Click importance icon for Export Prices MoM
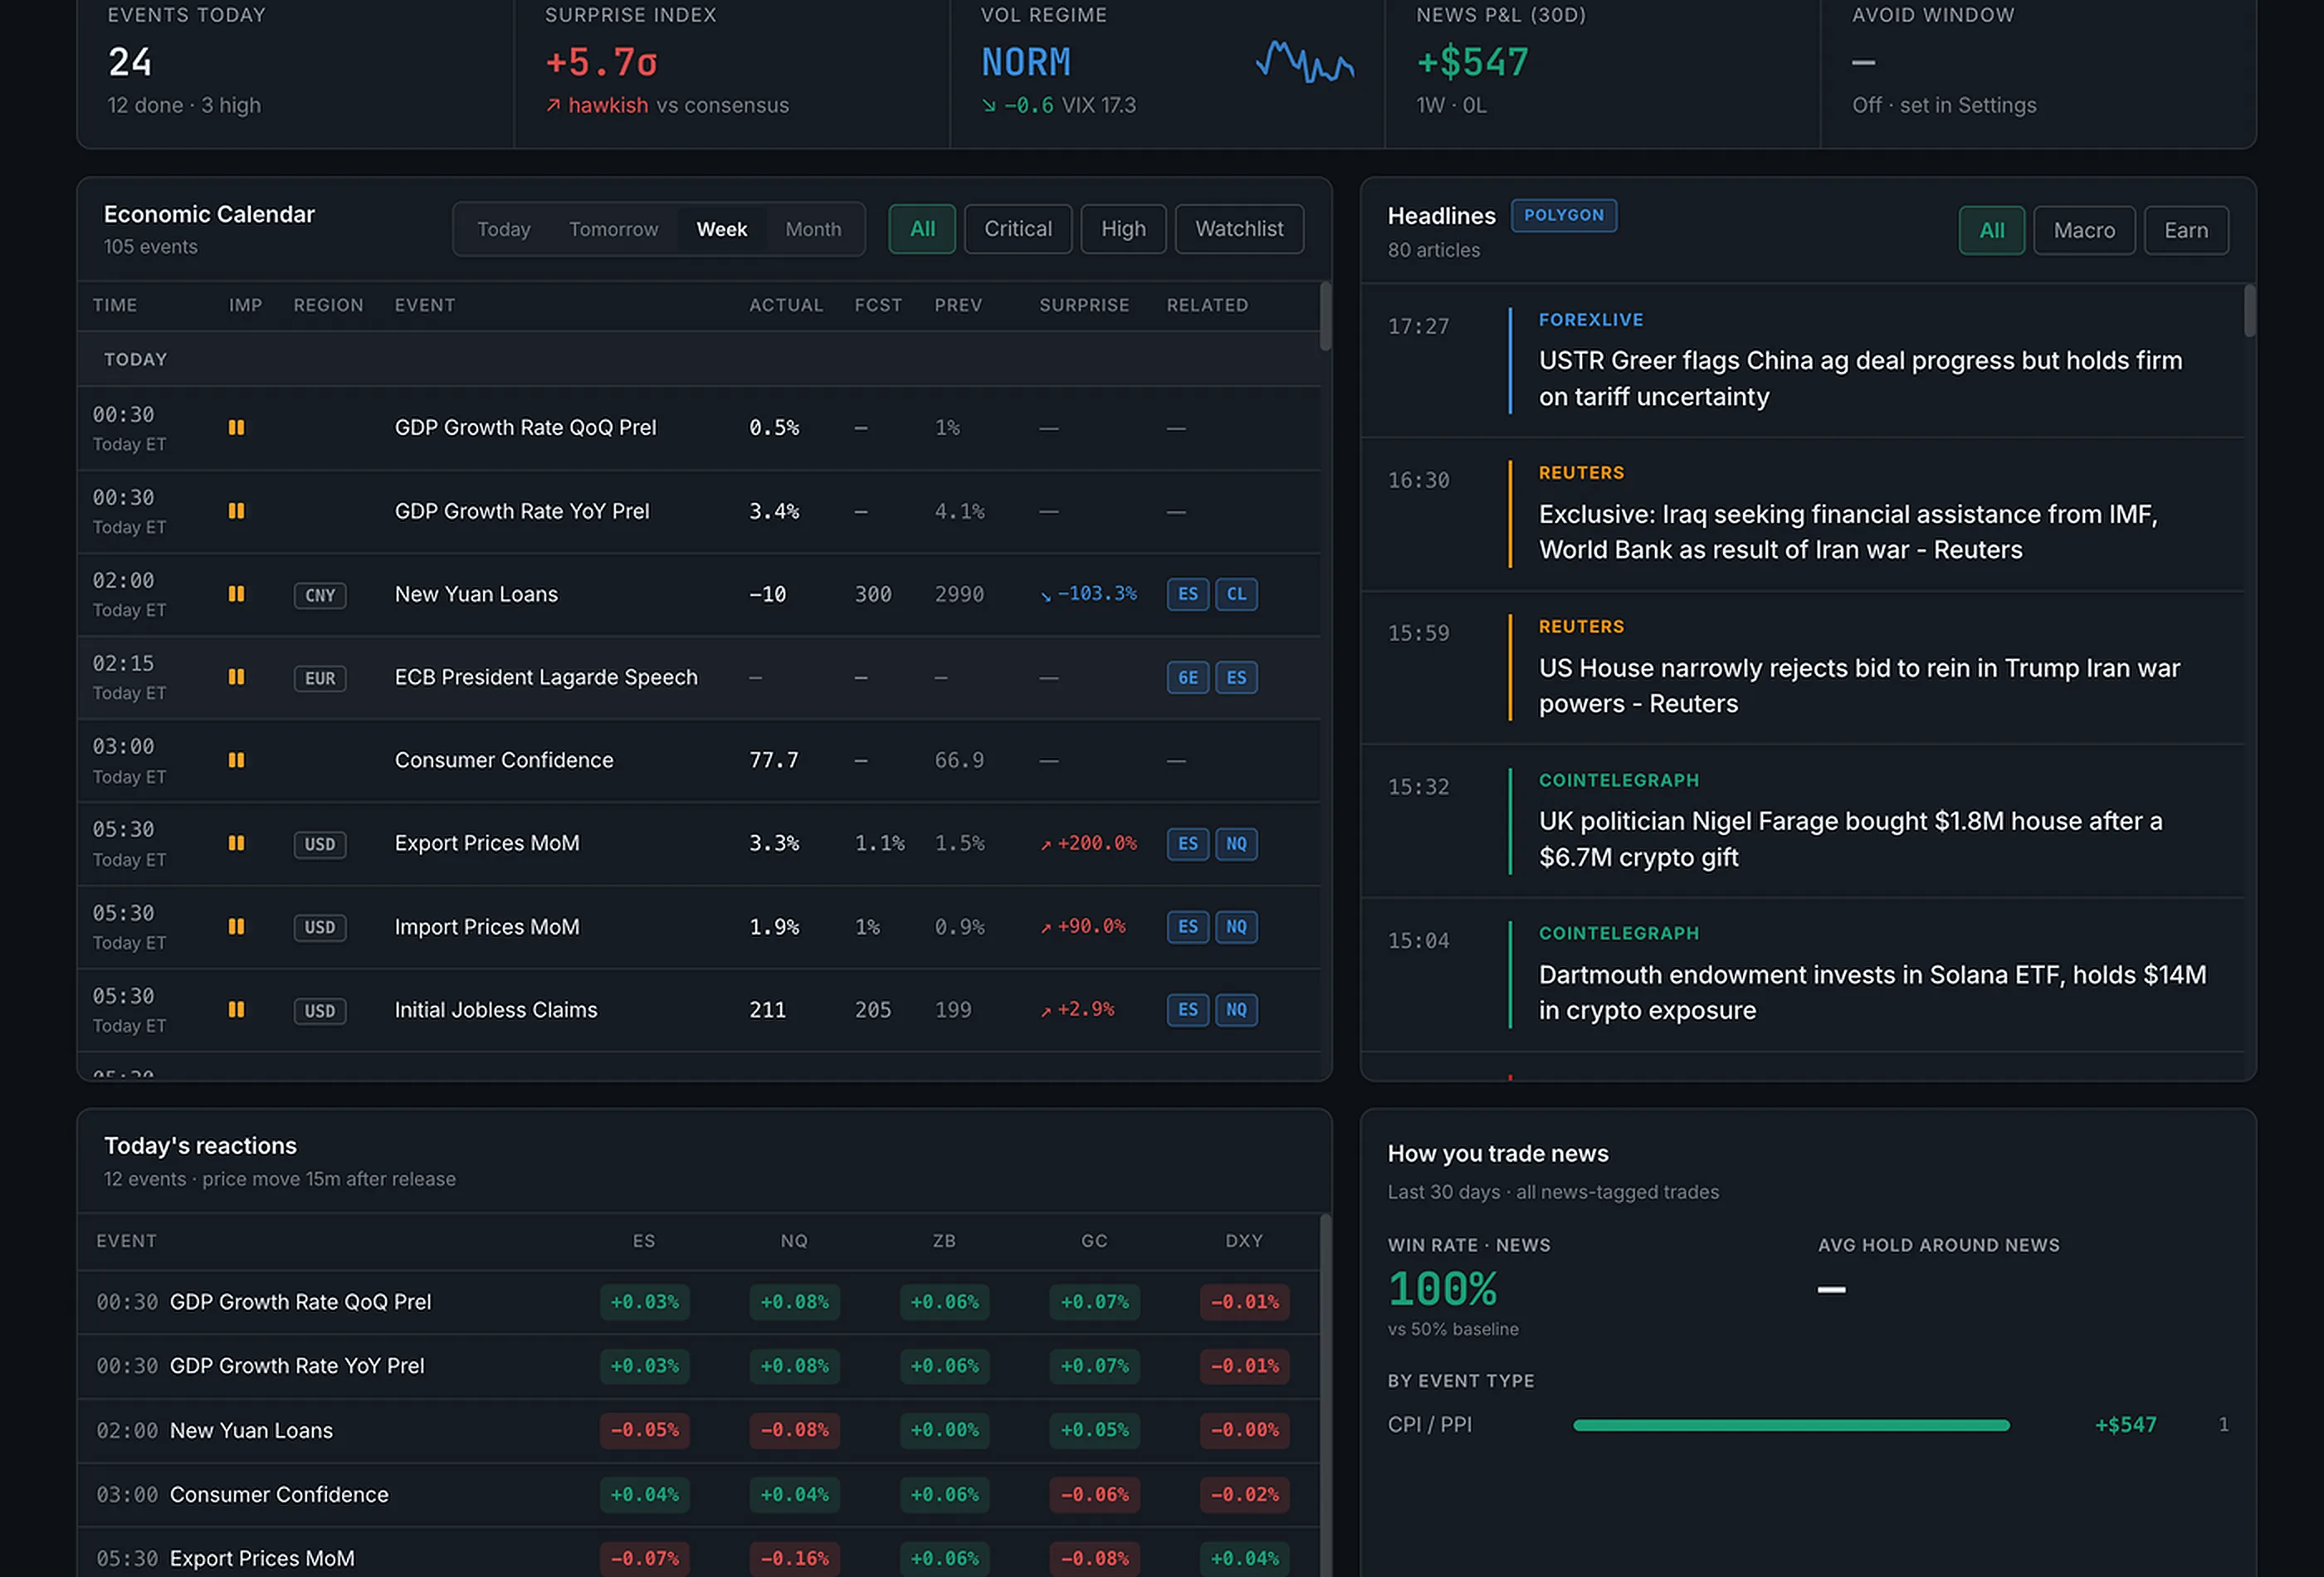The image size is (2324, 1577). [x=236, y=843]
